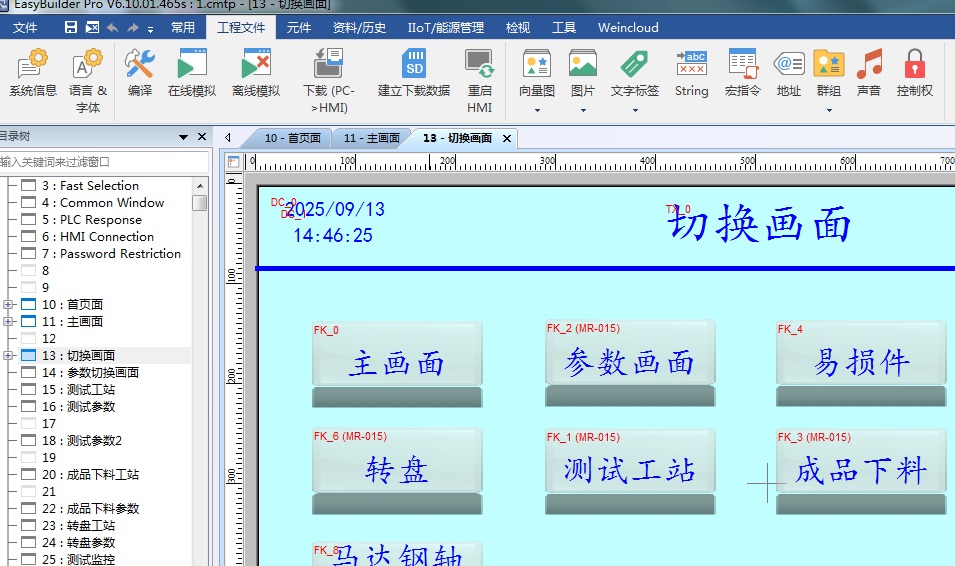The image size is (955, 566).
Task: Start 在线模拟 online simulation
Action: [192, 72]
